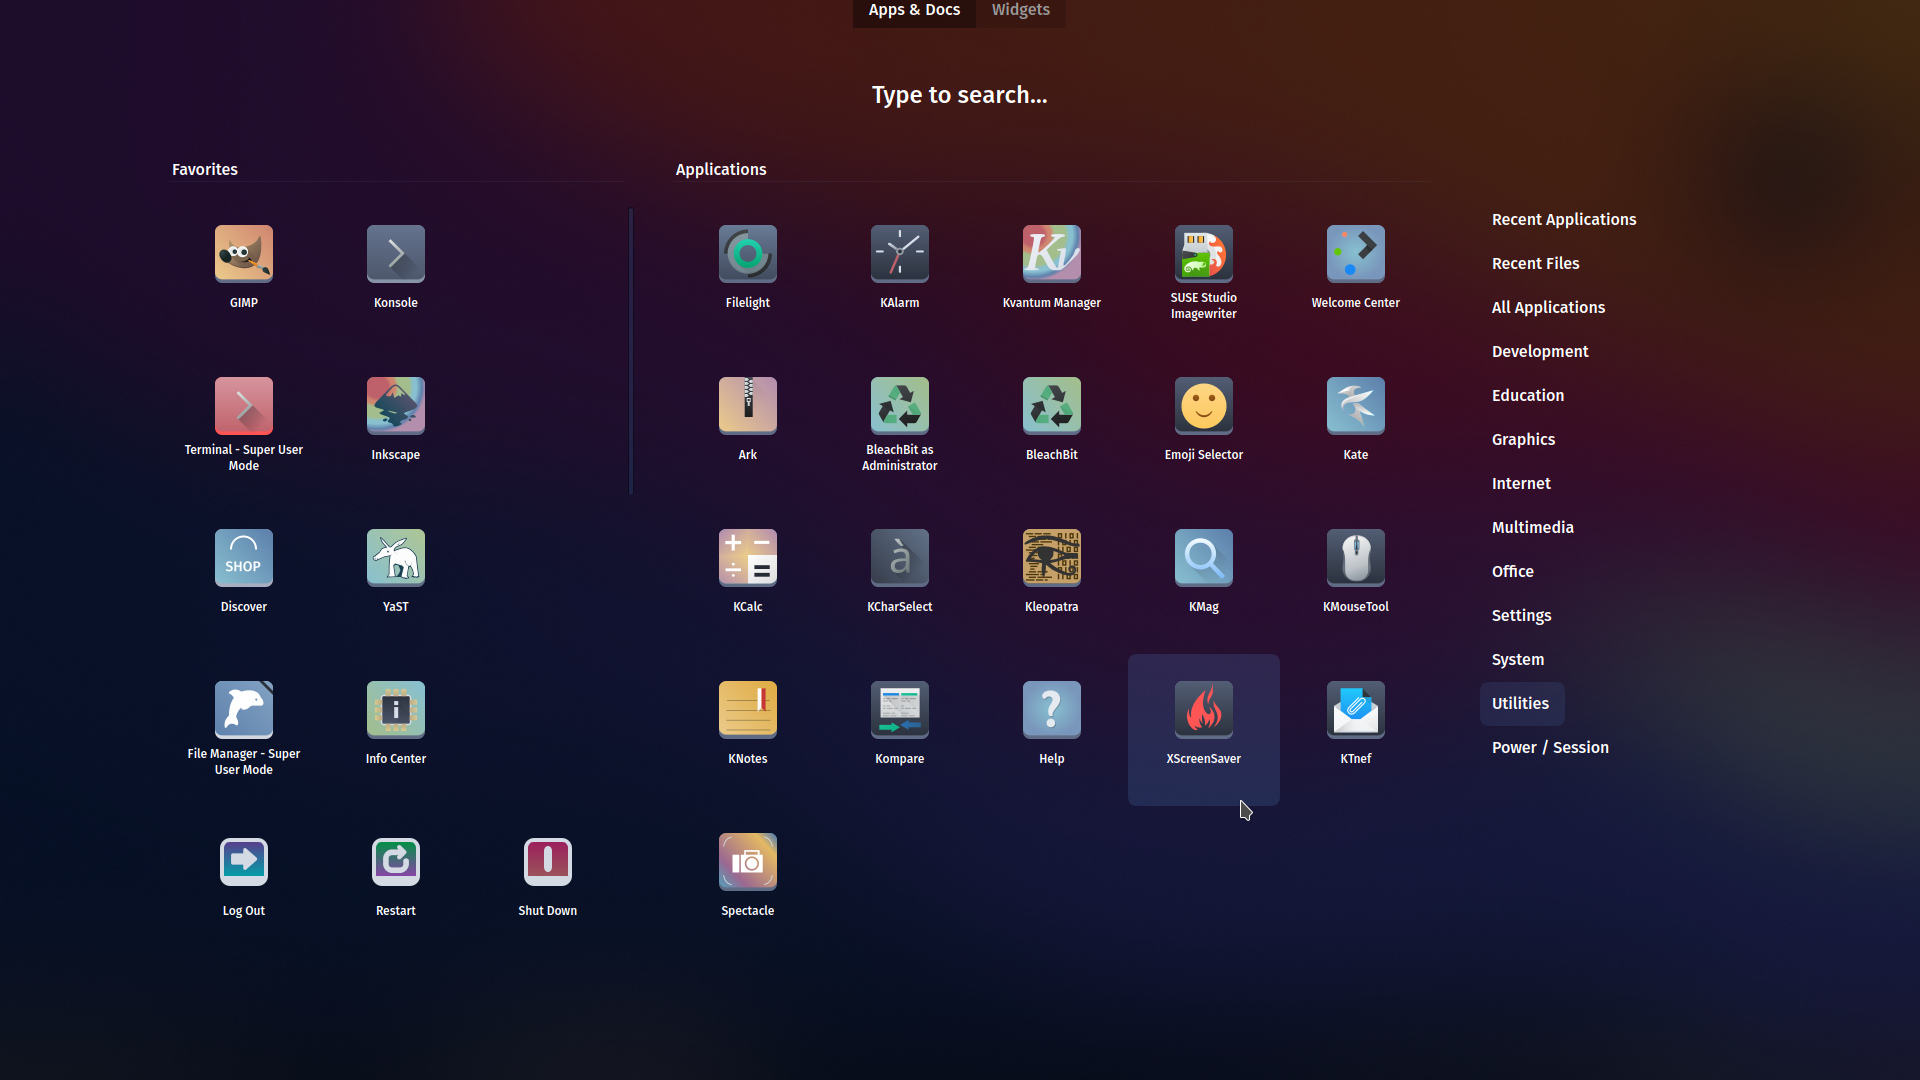Open Kvantum Manager
1920x1080 pixels.
[1052, 255]
